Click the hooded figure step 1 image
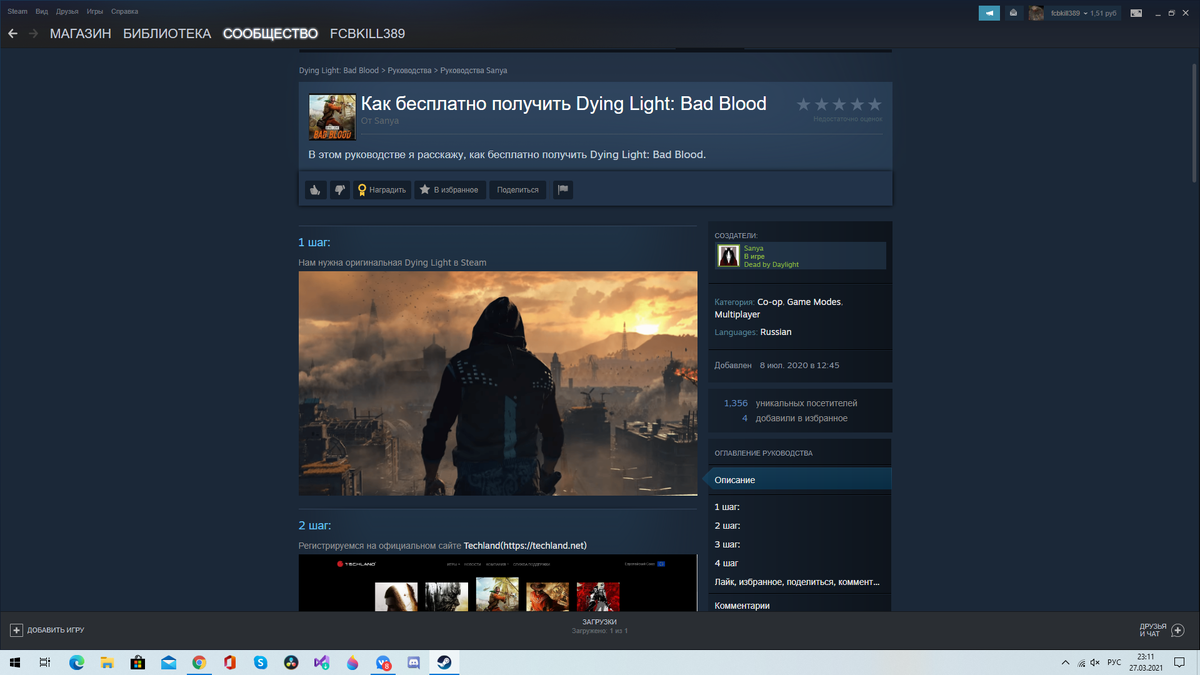Viewport: 1200px width, 675px height. (x=498, y=384)
